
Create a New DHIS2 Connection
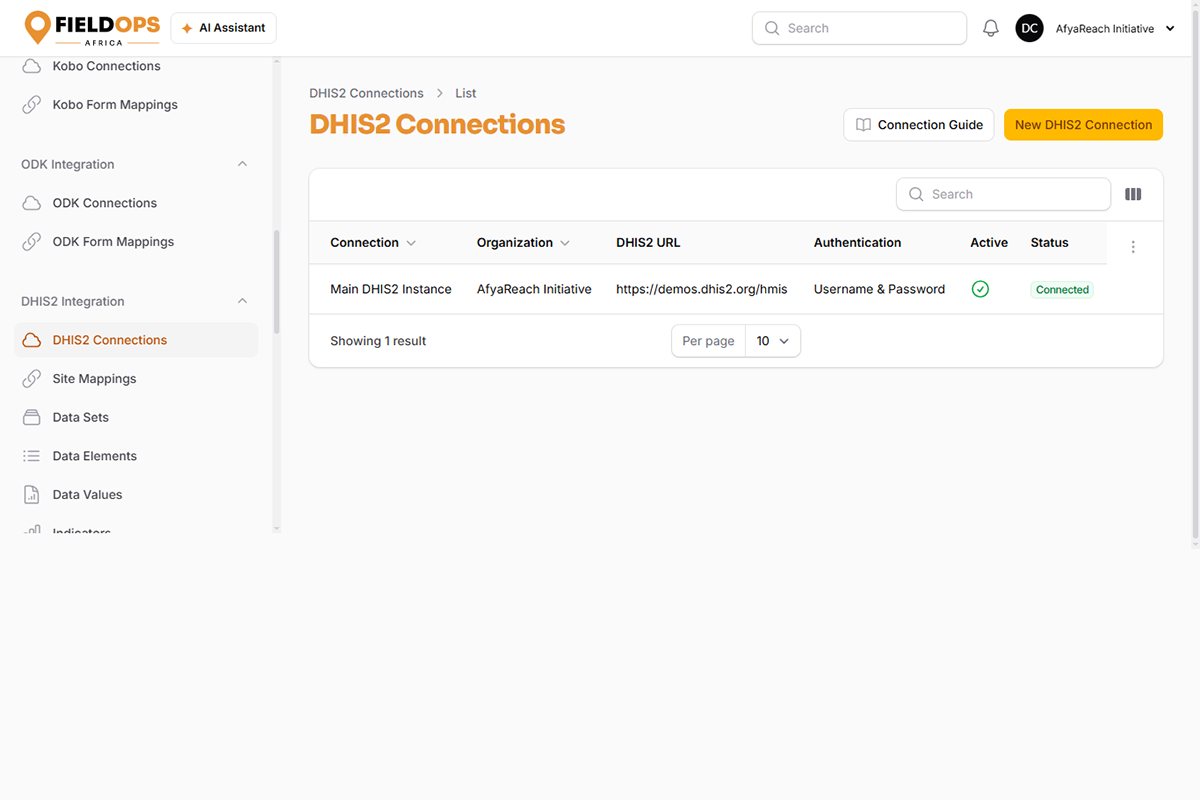tap(1083, 125)
